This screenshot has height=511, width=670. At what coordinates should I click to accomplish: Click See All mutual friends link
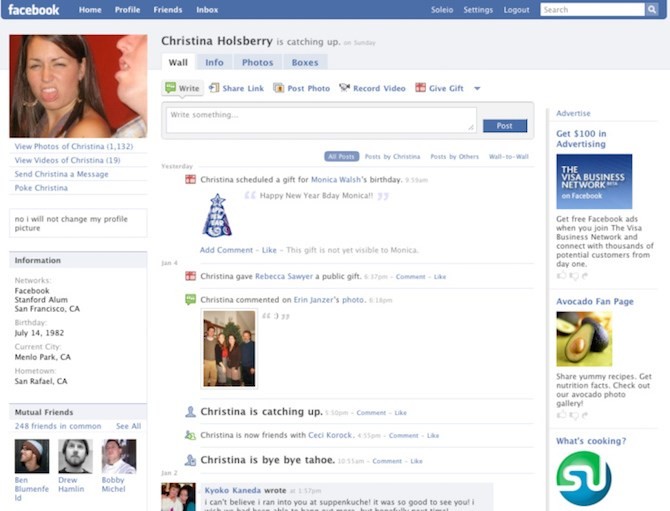[128, 426]
